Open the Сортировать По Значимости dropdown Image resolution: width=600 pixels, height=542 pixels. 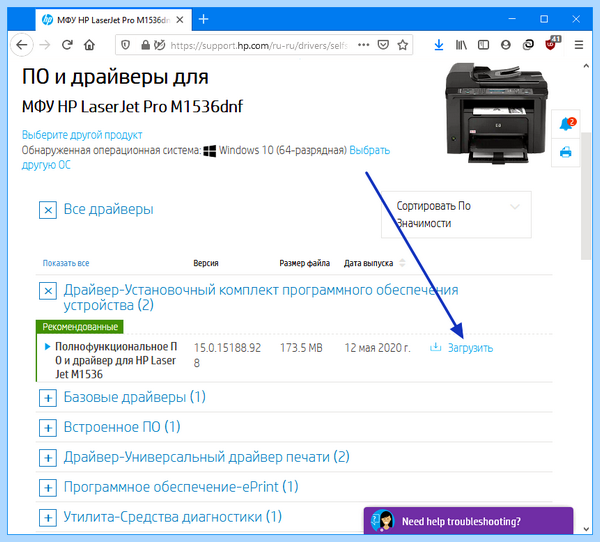[x=456, y=214]
